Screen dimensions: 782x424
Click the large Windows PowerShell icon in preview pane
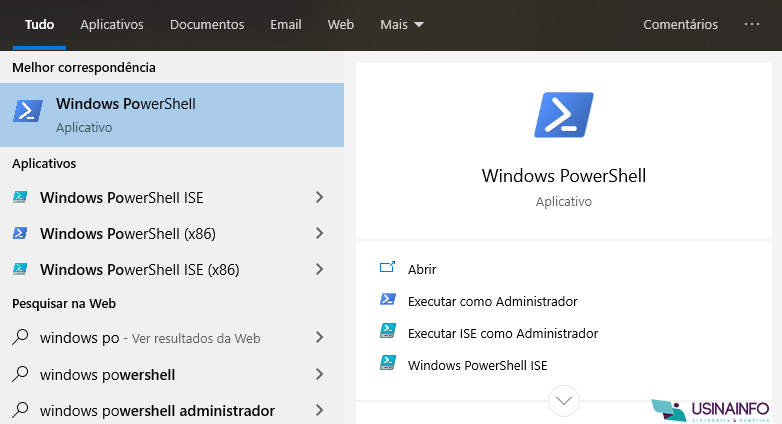564,114
